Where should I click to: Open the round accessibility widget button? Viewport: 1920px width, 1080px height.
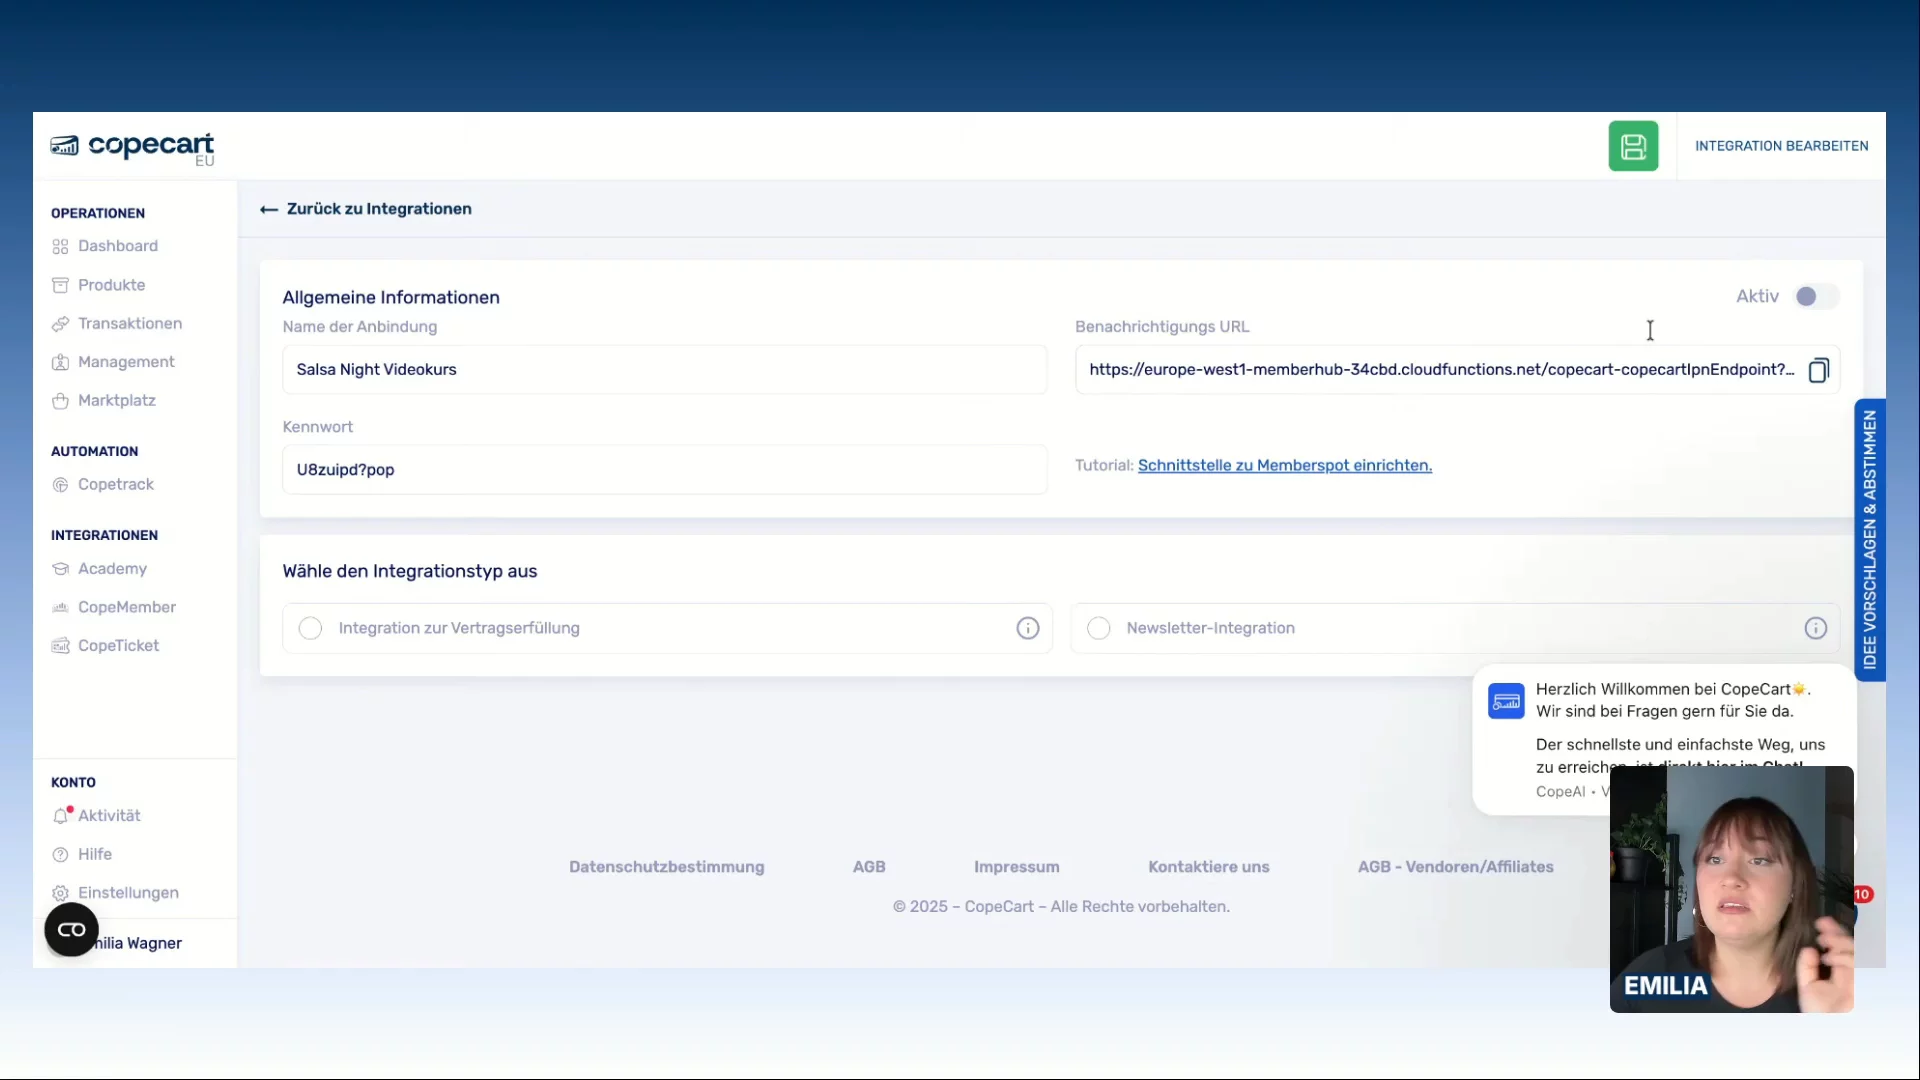point(71,930)
